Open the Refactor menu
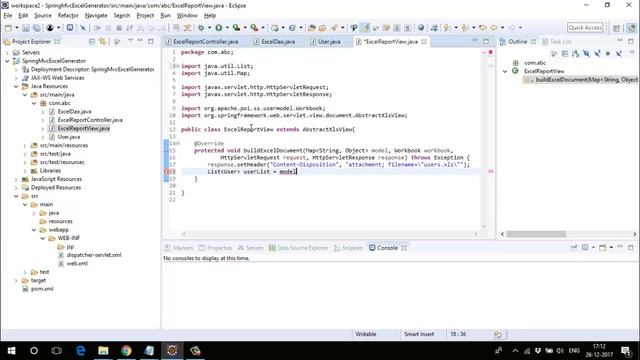 tap(68, 16)
